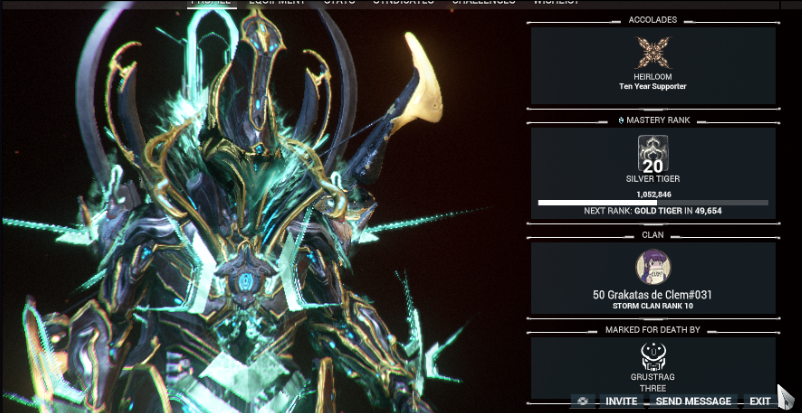Click the Ten Year Supporter text
The height and width of the screenshot is (413, 802).
click(x=653, y=86)
